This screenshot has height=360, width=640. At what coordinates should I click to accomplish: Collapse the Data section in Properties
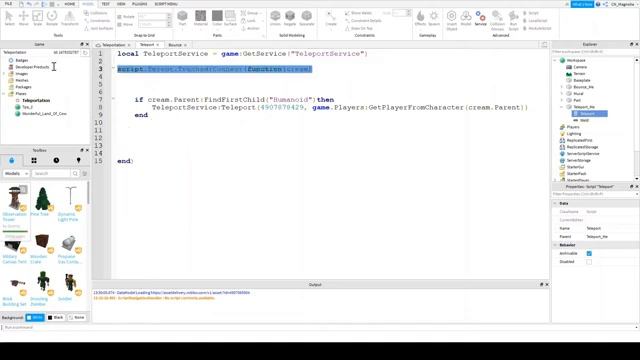click(x=555, y=203)
